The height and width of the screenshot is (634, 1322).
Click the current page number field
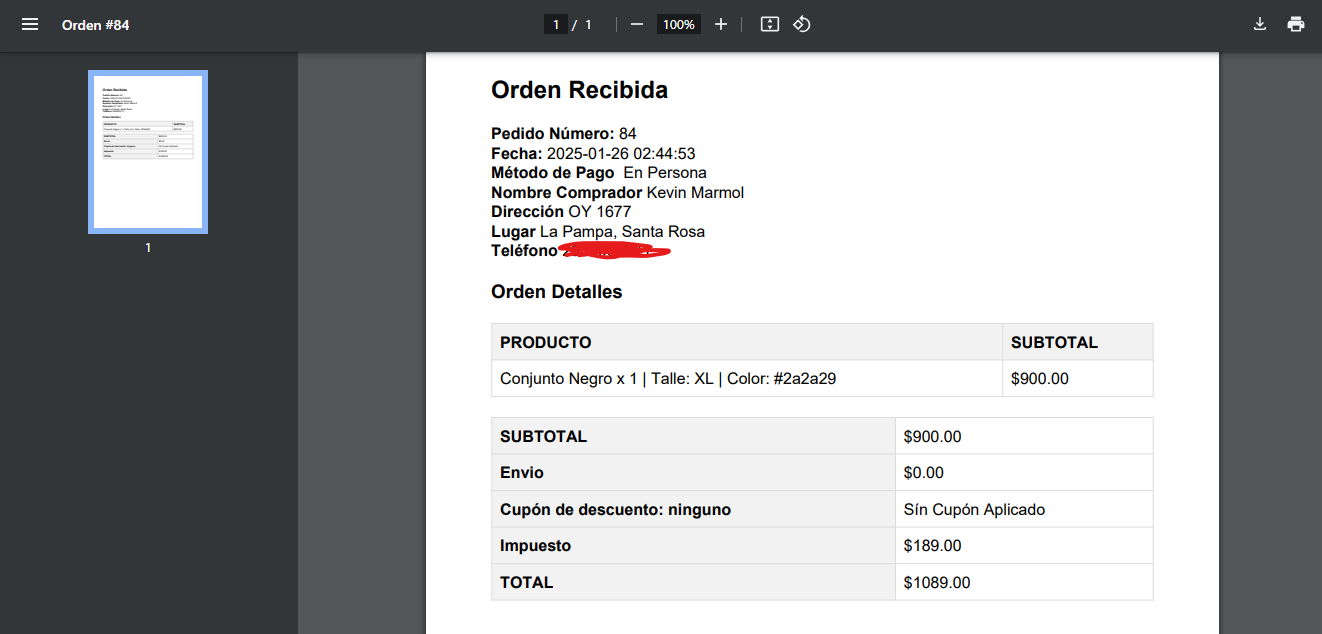click(x=556, y=24)
